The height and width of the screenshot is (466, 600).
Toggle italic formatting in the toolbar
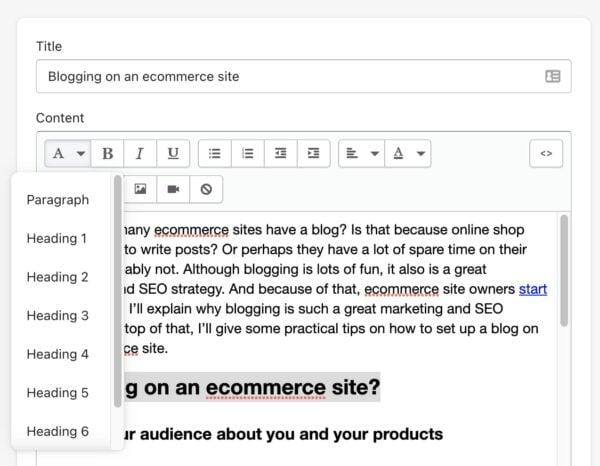tap(140, 153)
